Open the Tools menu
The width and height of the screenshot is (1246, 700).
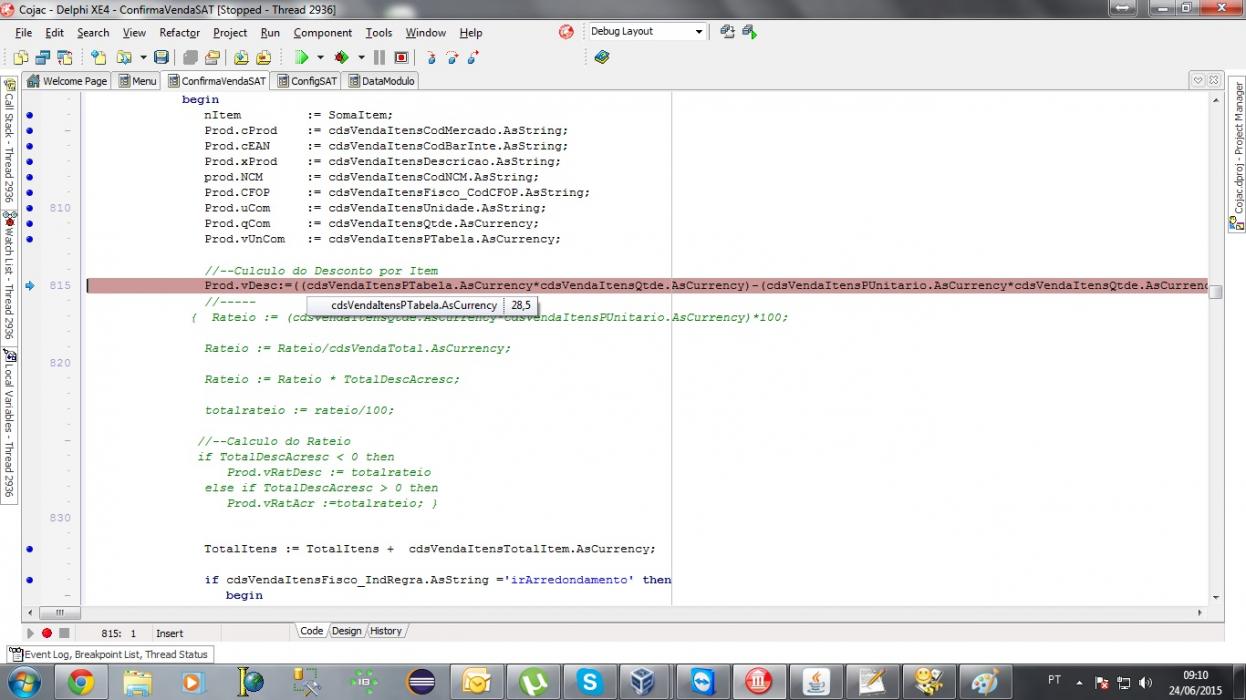pyautogui.click(x=379, y=33)
